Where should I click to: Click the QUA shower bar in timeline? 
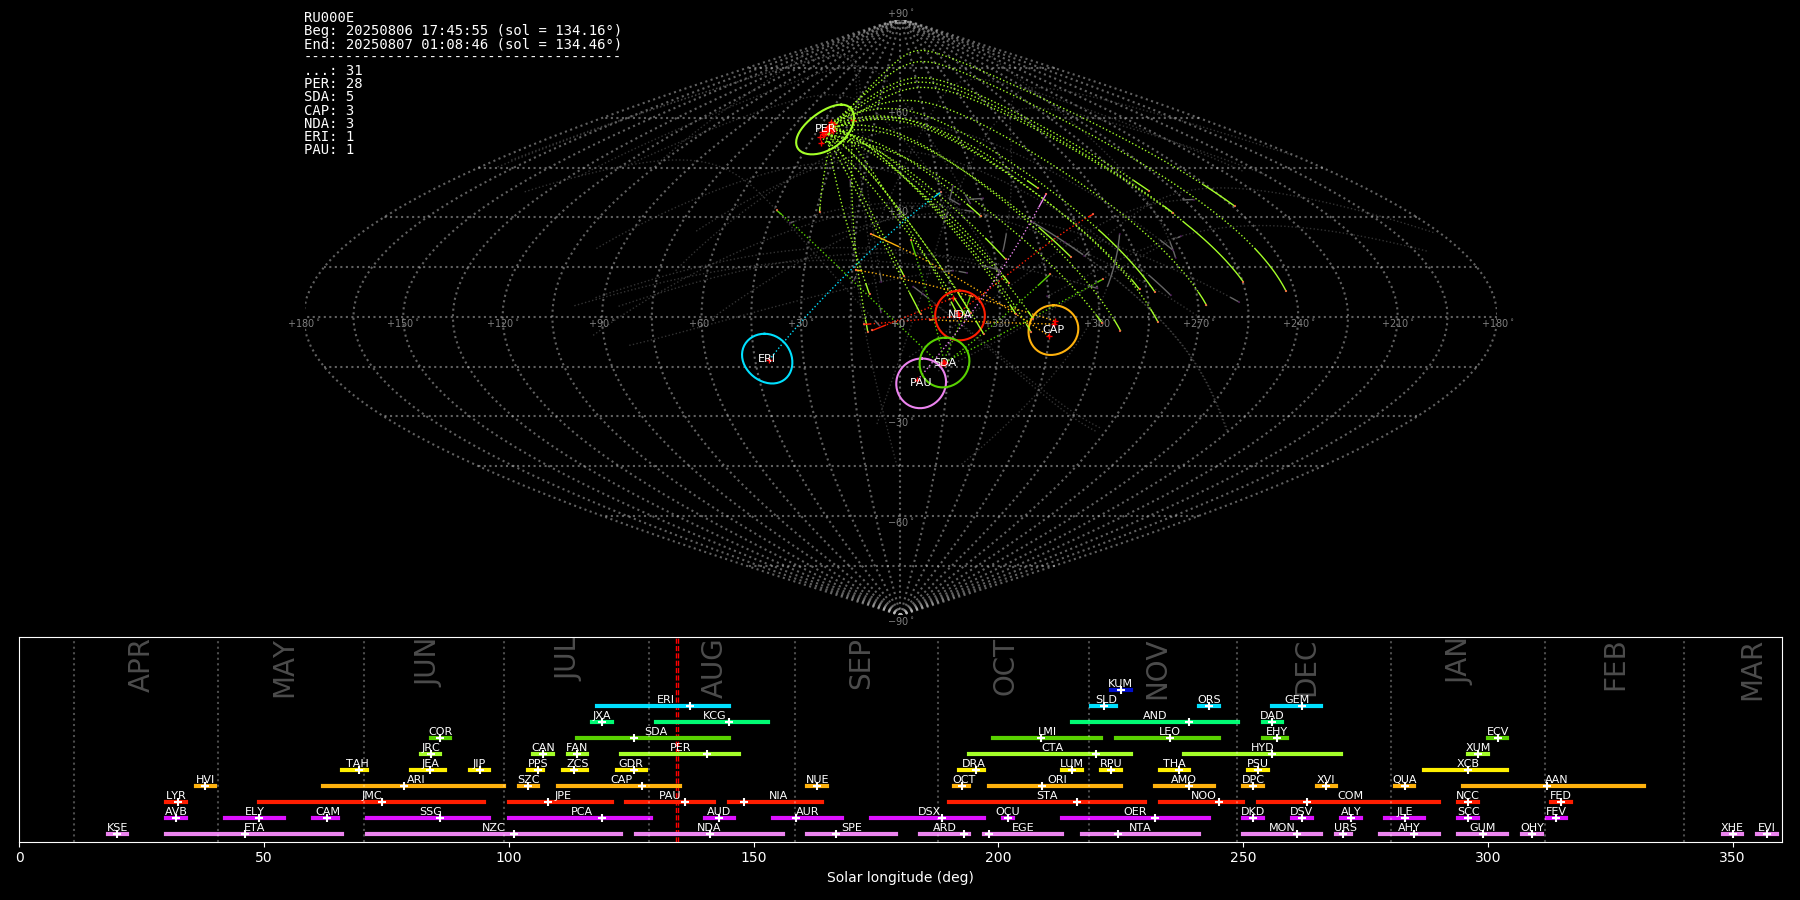[1404, 786]
